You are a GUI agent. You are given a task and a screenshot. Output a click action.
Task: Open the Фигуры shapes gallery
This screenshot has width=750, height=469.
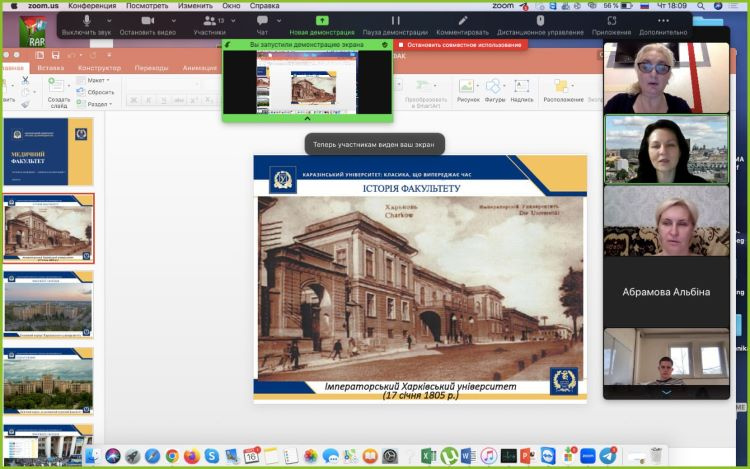[x=495, y=91]
